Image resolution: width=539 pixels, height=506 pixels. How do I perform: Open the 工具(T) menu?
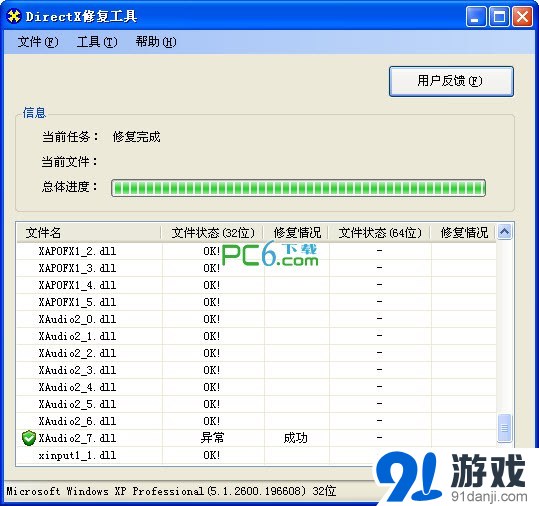pyautogui.click(x=97, y=42)
